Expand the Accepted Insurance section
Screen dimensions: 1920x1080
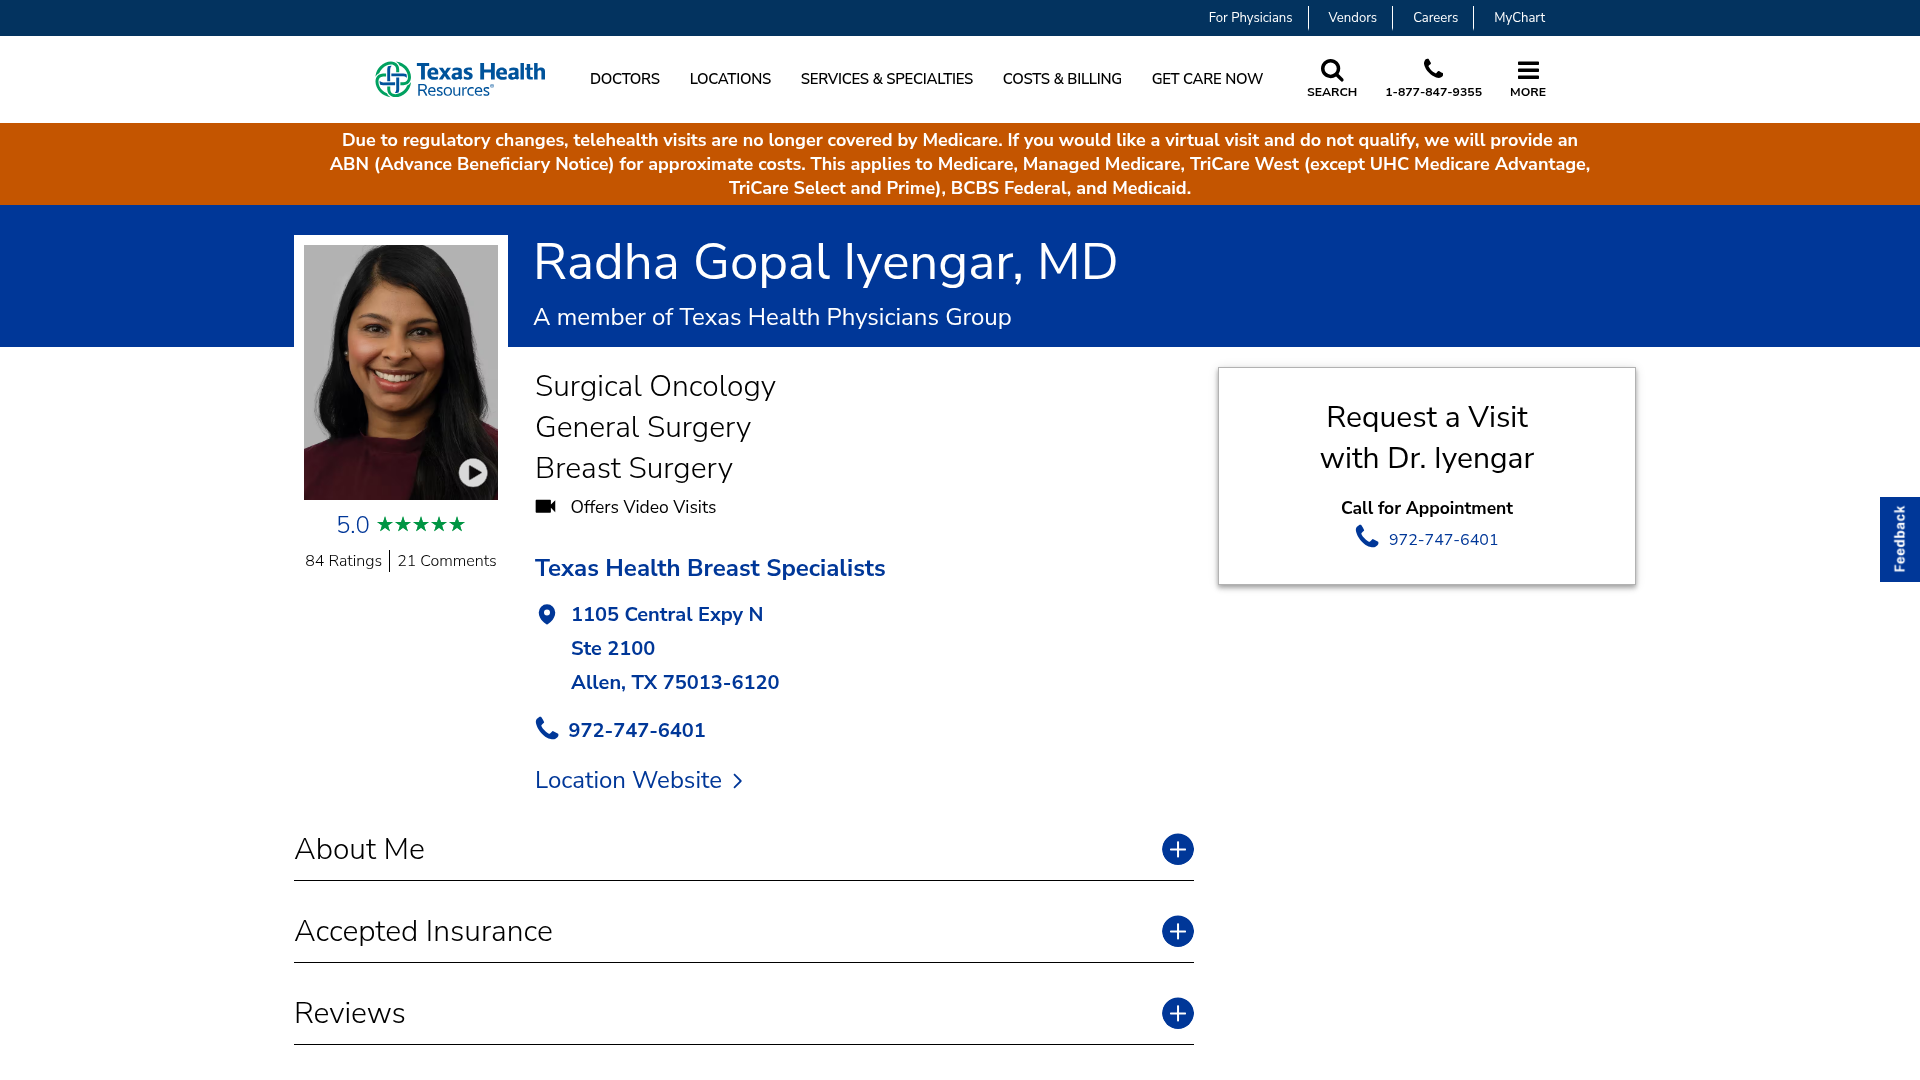pos(1177,931)
